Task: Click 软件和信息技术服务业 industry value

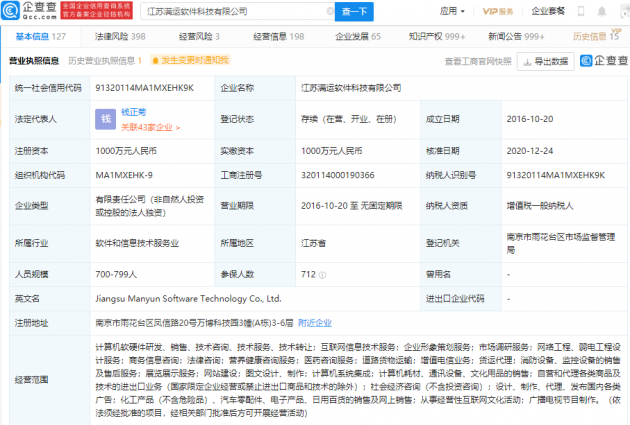Action: [137, 243]
